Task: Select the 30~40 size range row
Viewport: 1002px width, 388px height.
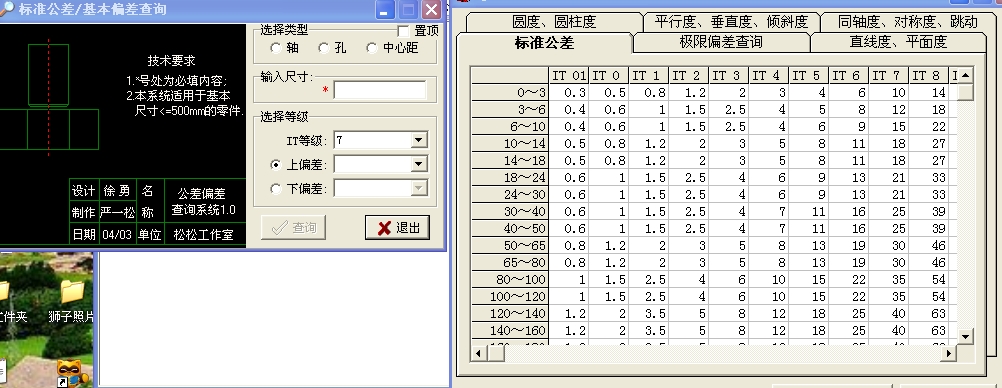Action: (510, 212)
